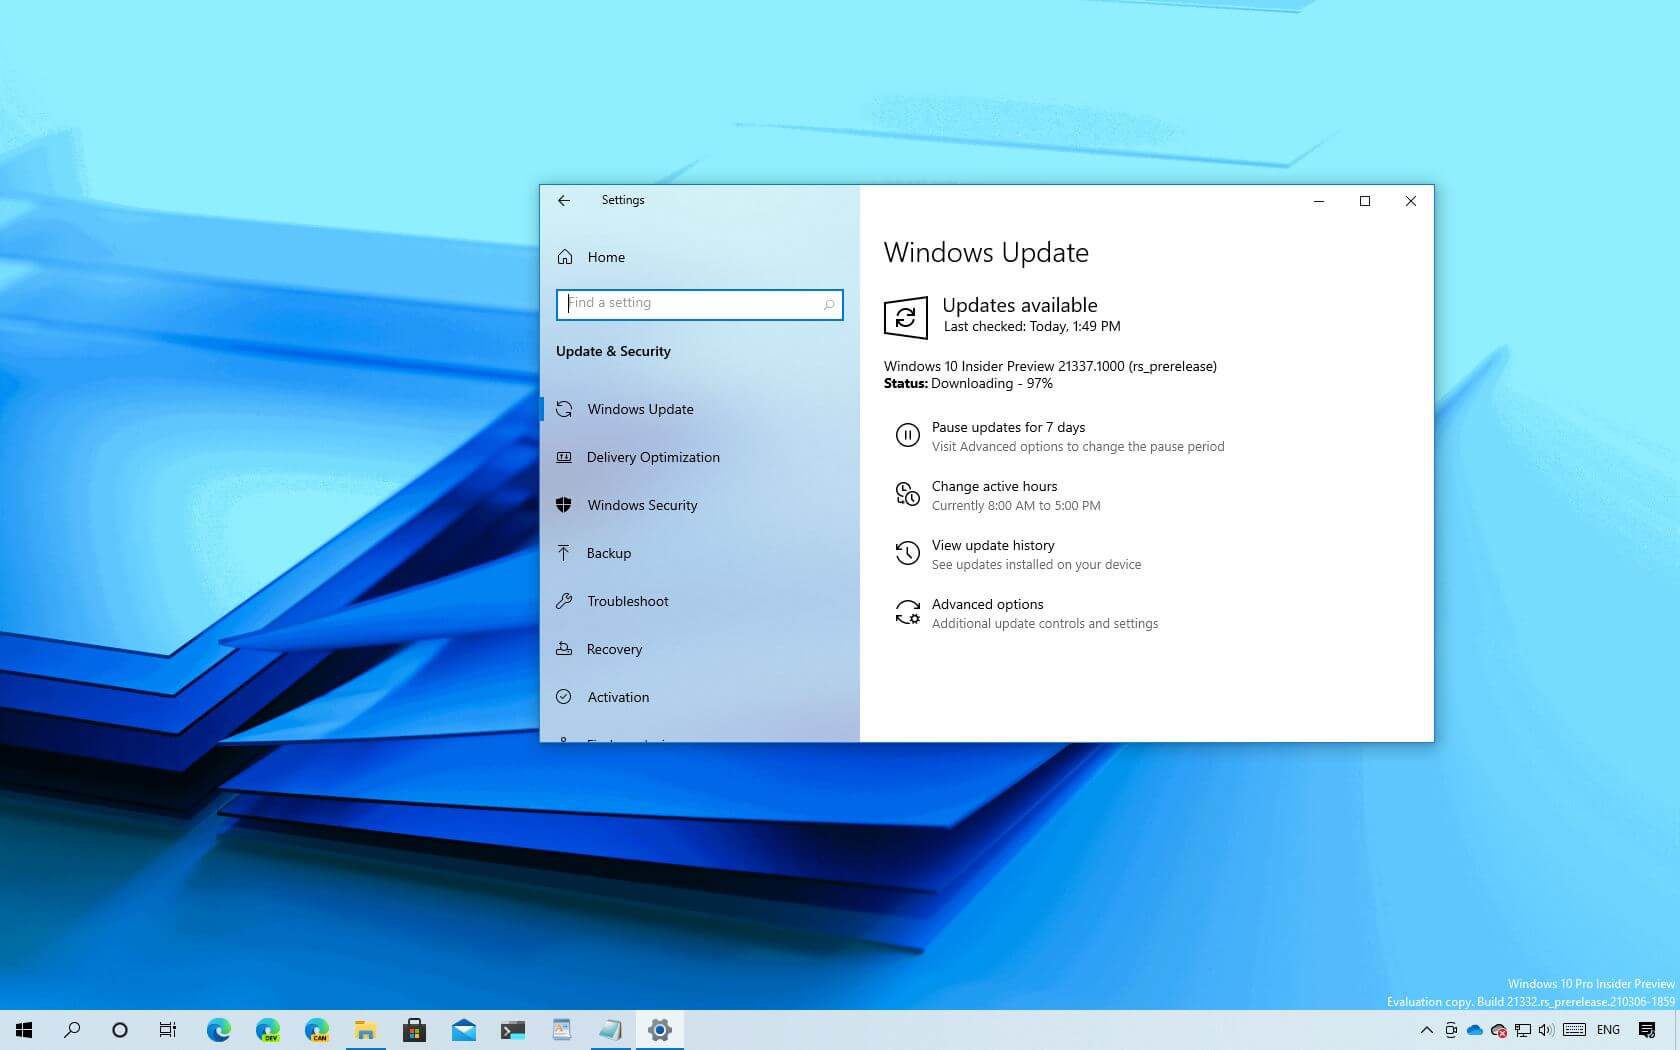
Task: Open Task View on the taskbar
Action: [168, 1029]
